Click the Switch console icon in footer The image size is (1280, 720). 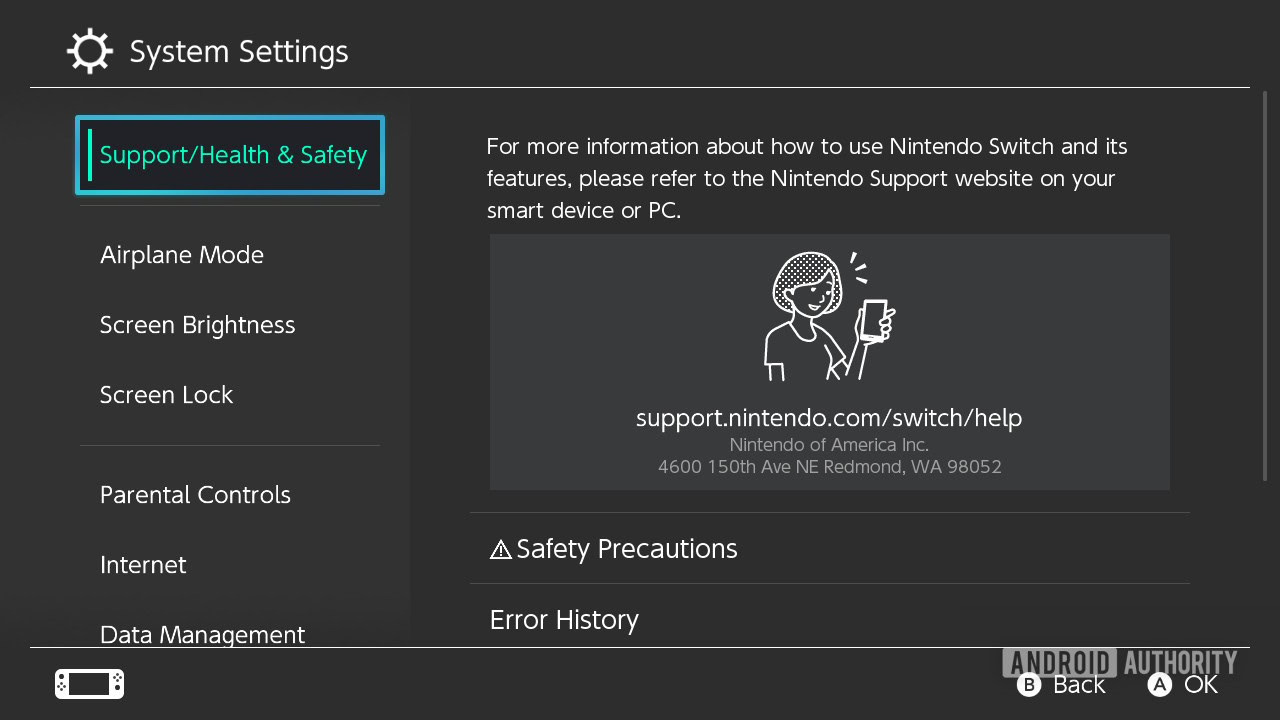[x=89, y=684]
